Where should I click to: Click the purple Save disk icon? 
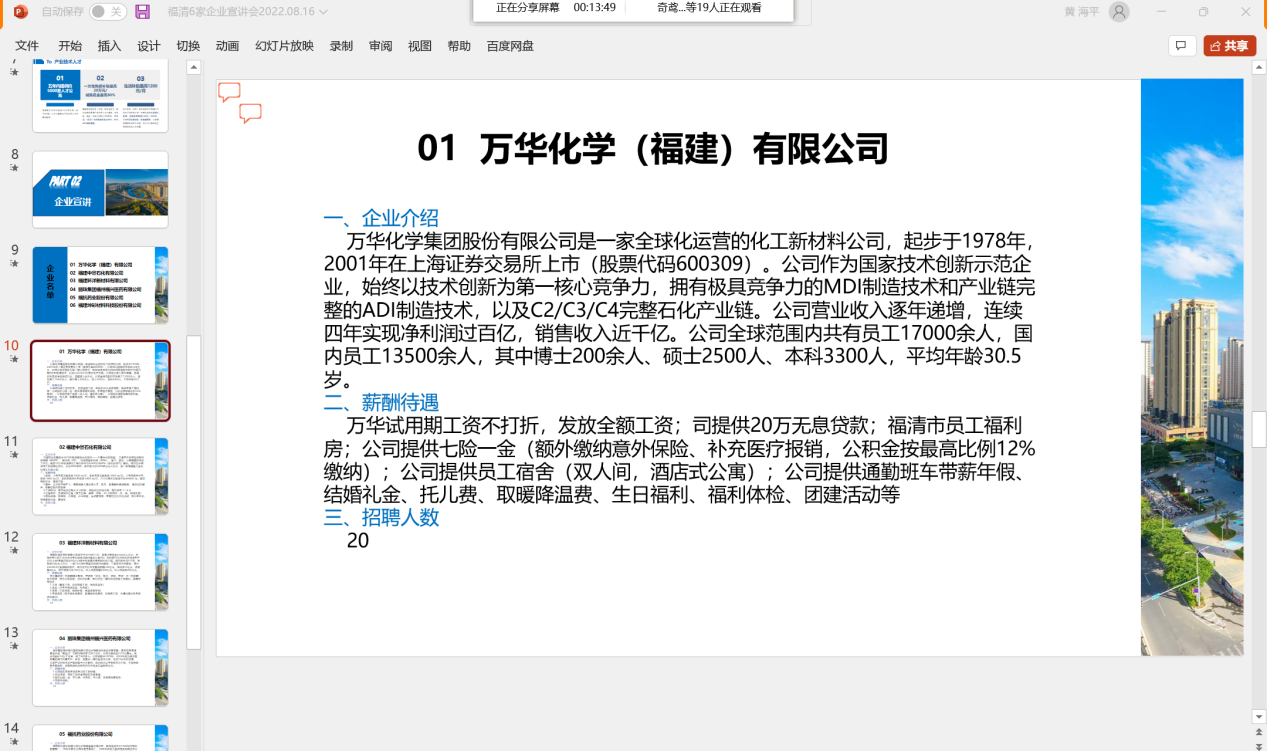click(x=143, y=12)
